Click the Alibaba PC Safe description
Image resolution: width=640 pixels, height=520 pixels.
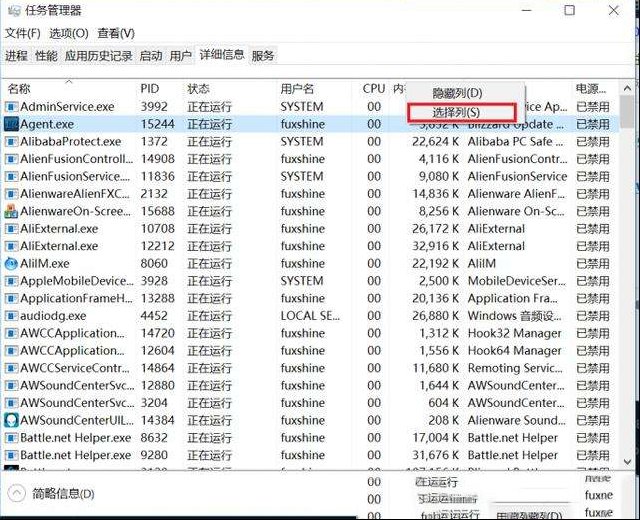515,142
